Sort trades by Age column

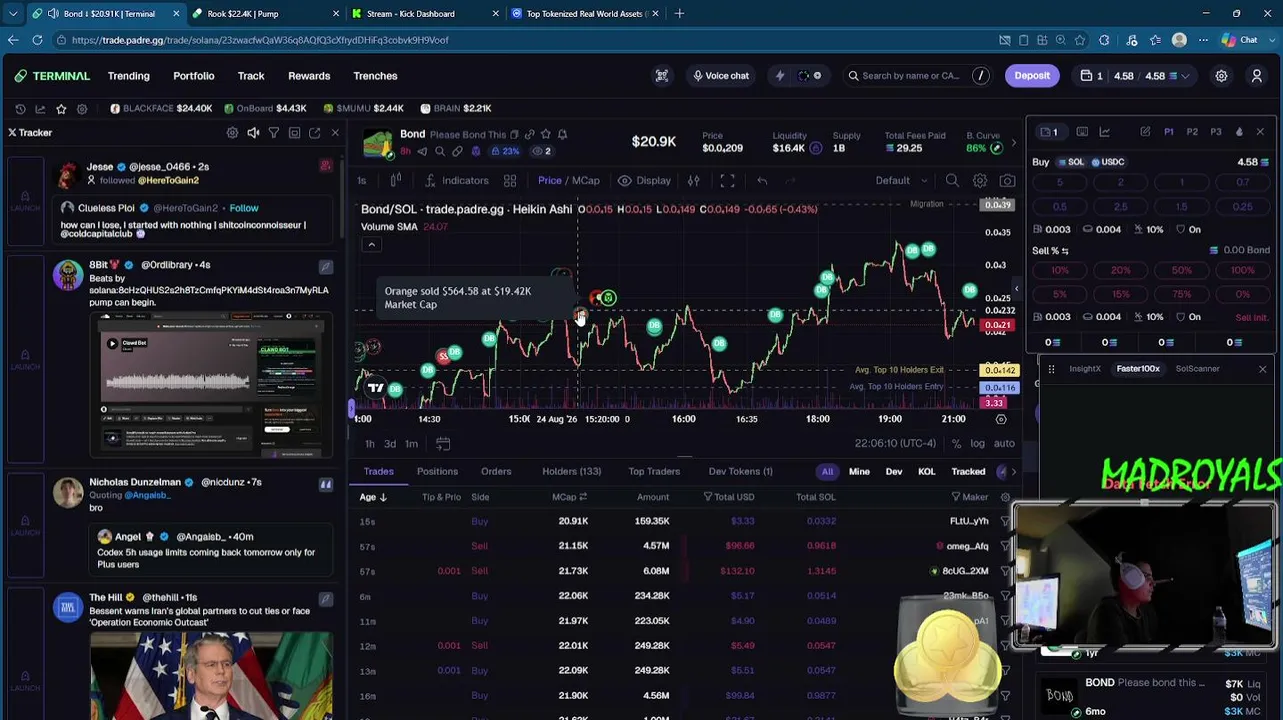point(373,497)
